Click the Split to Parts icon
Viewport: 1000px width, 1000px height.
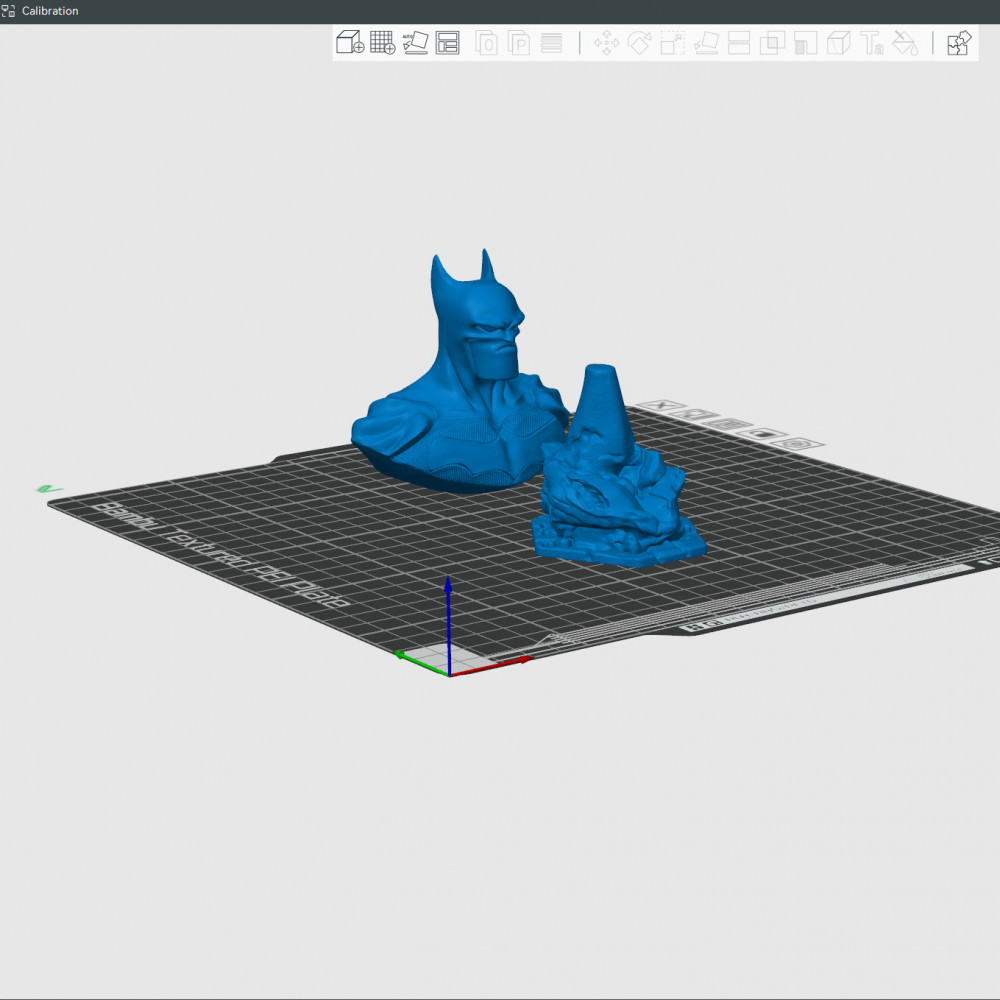(519, 43)
